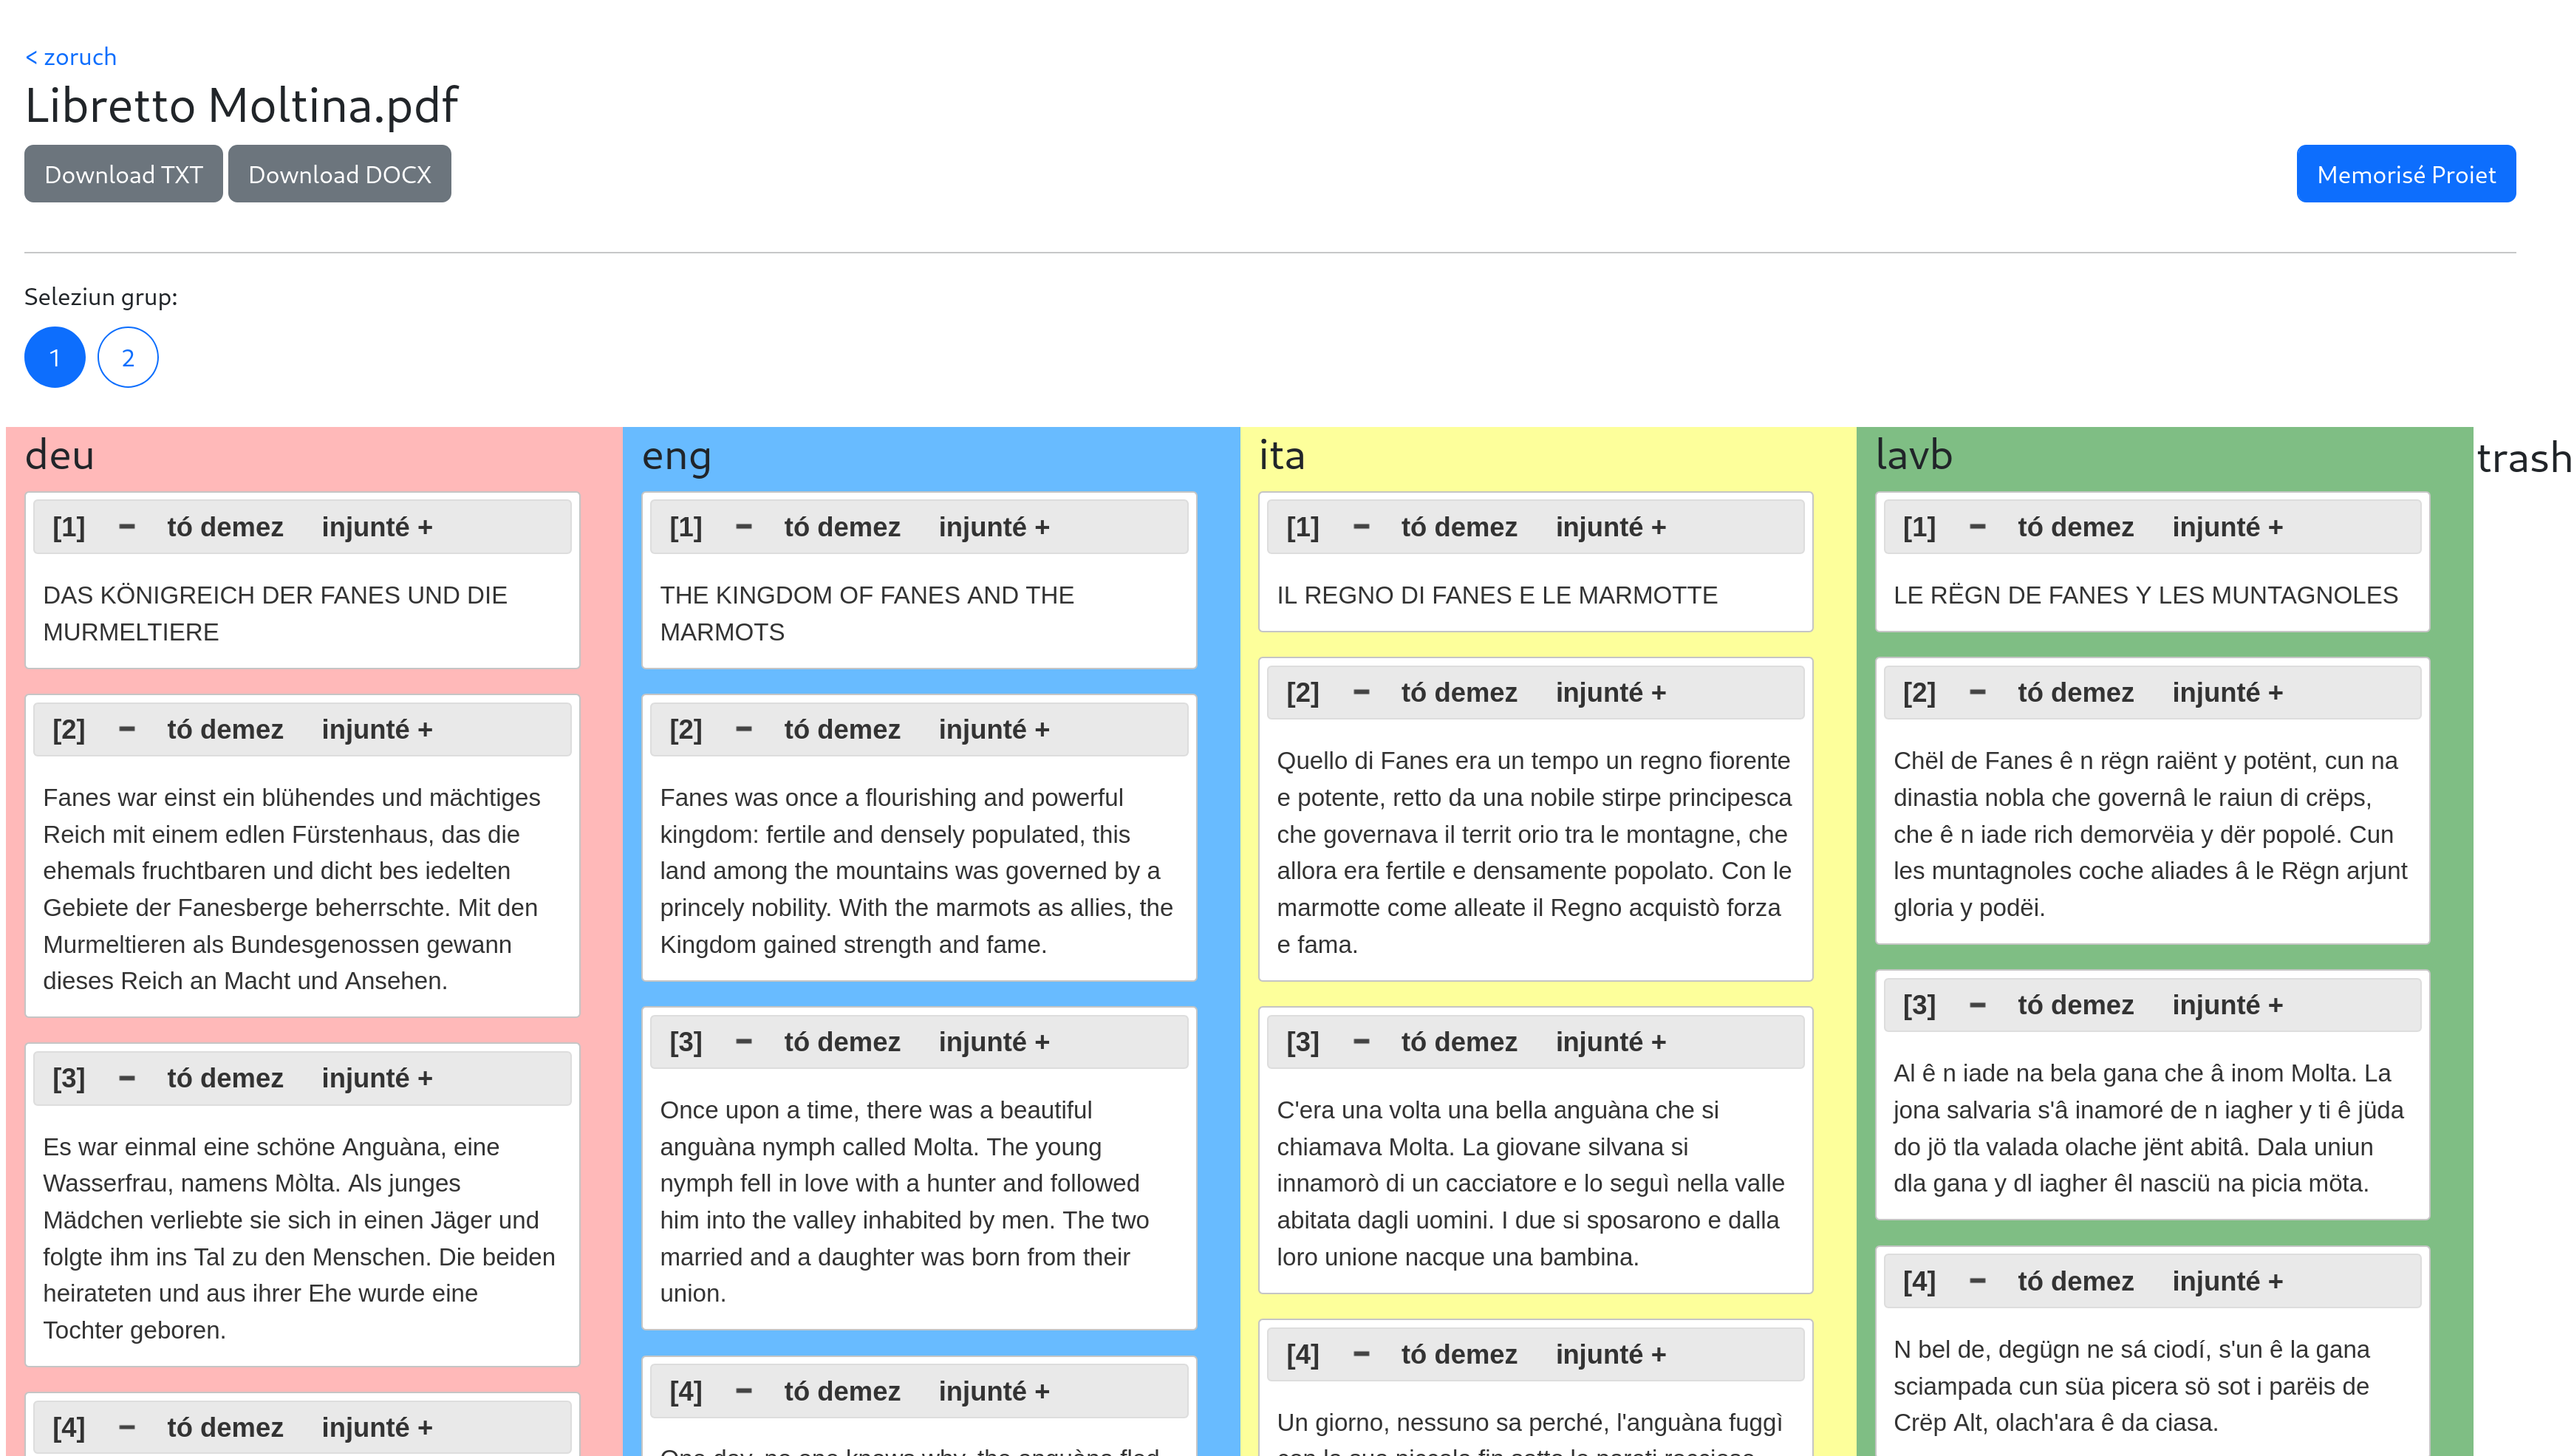Click the Memorisé Proiet button
This screenshot has height=1456, width=2574.
coord(2405,174)
